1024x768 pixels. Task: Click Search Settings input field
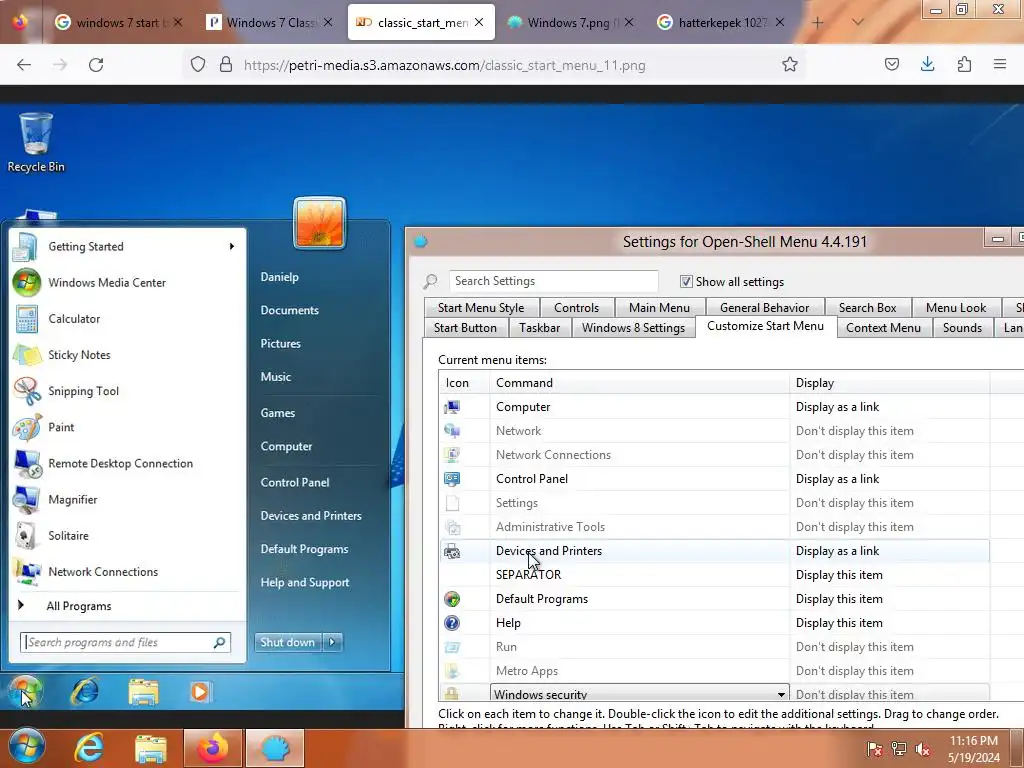coord(553,281)
